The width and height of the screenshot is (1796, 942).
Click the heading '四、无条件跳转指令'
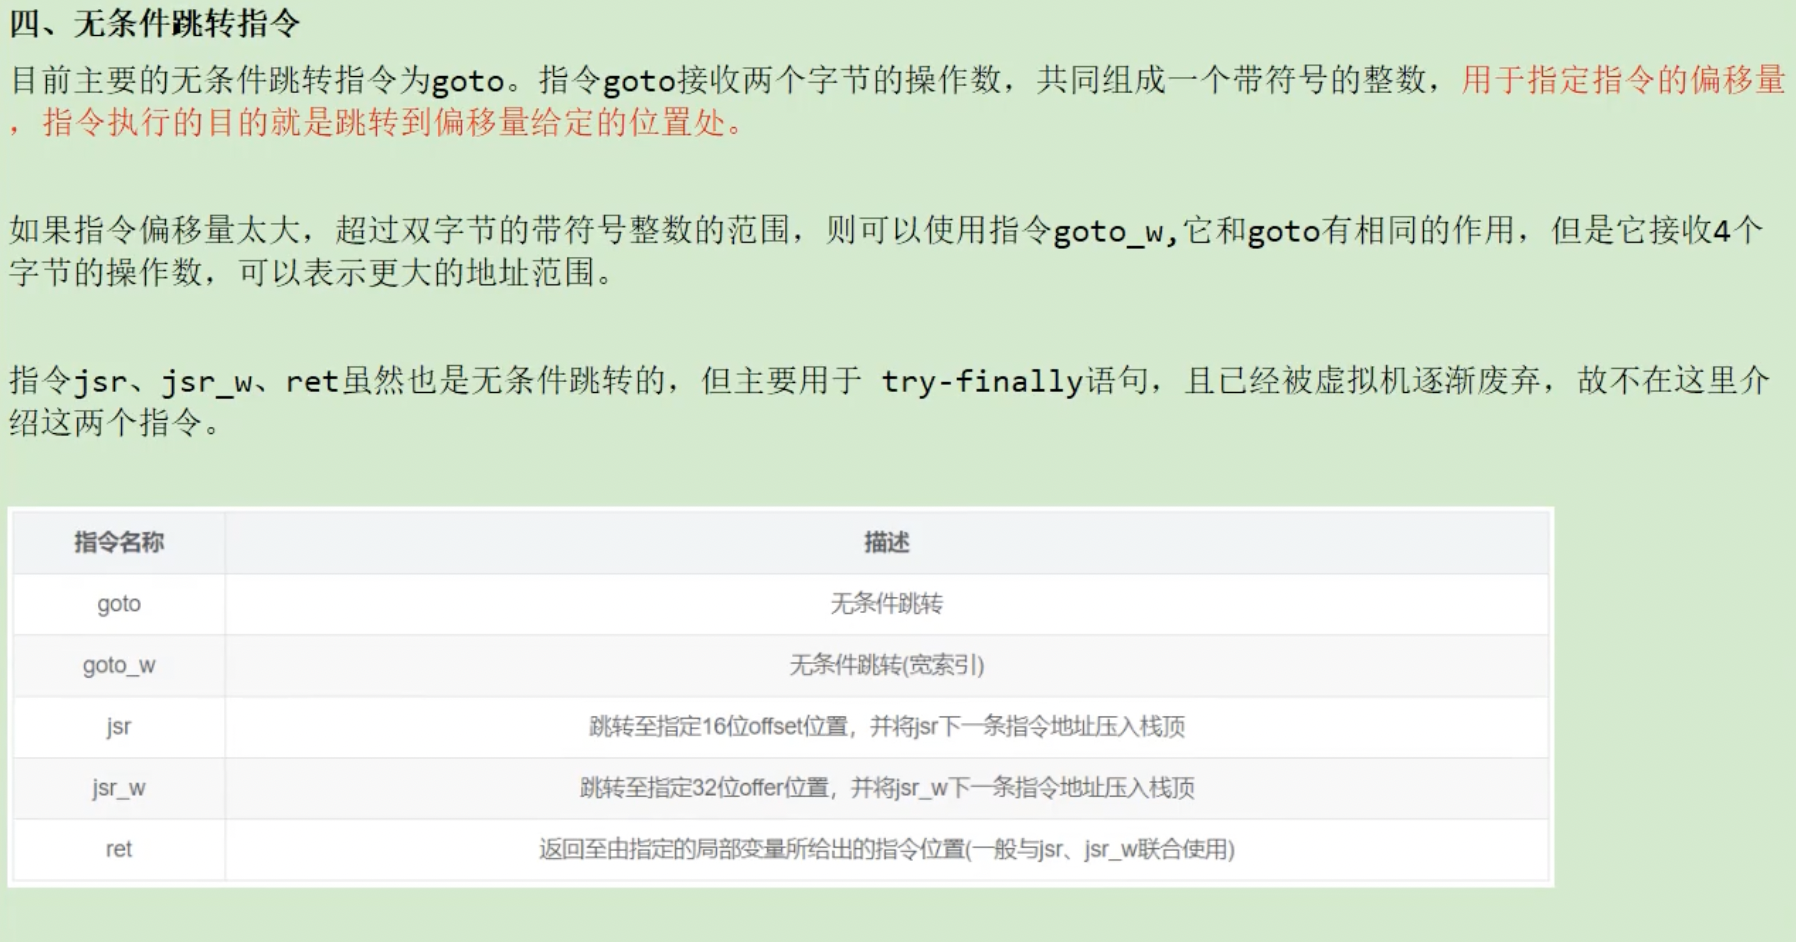[x=155, y=23]
